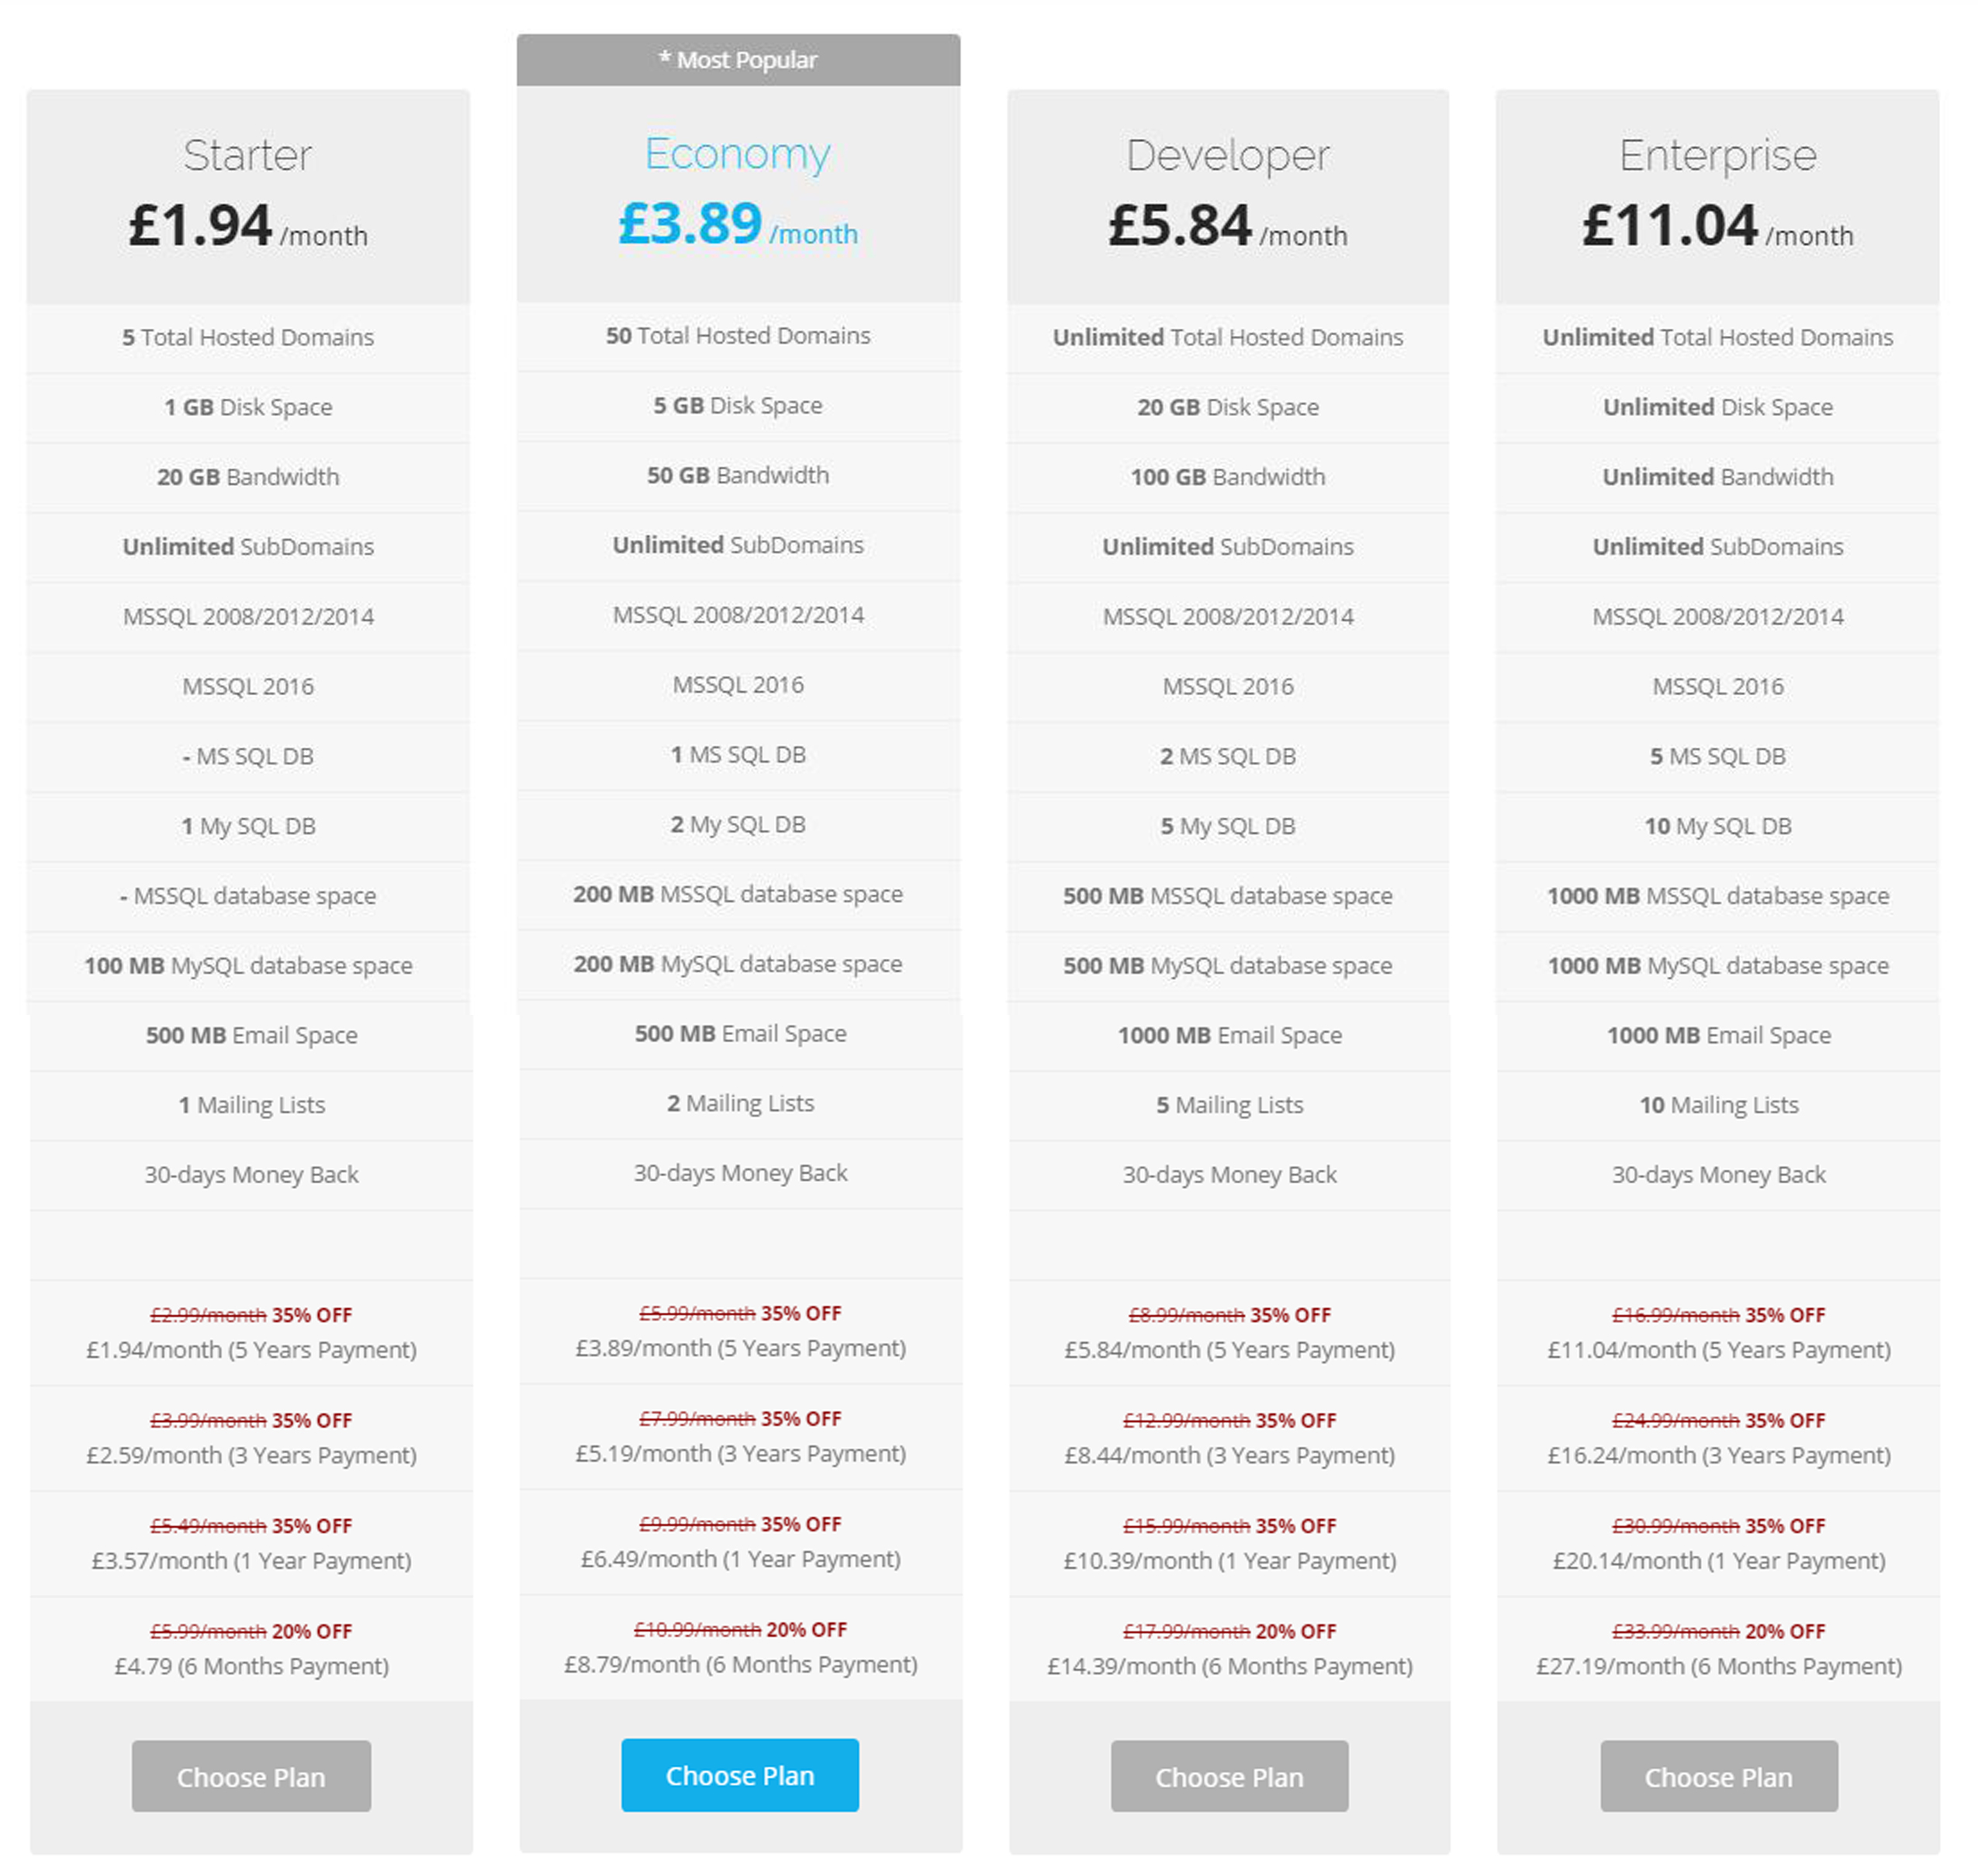Select the Developer plan heading
Screen dimensions: 1978x1876
click(x=1228, y=155)
